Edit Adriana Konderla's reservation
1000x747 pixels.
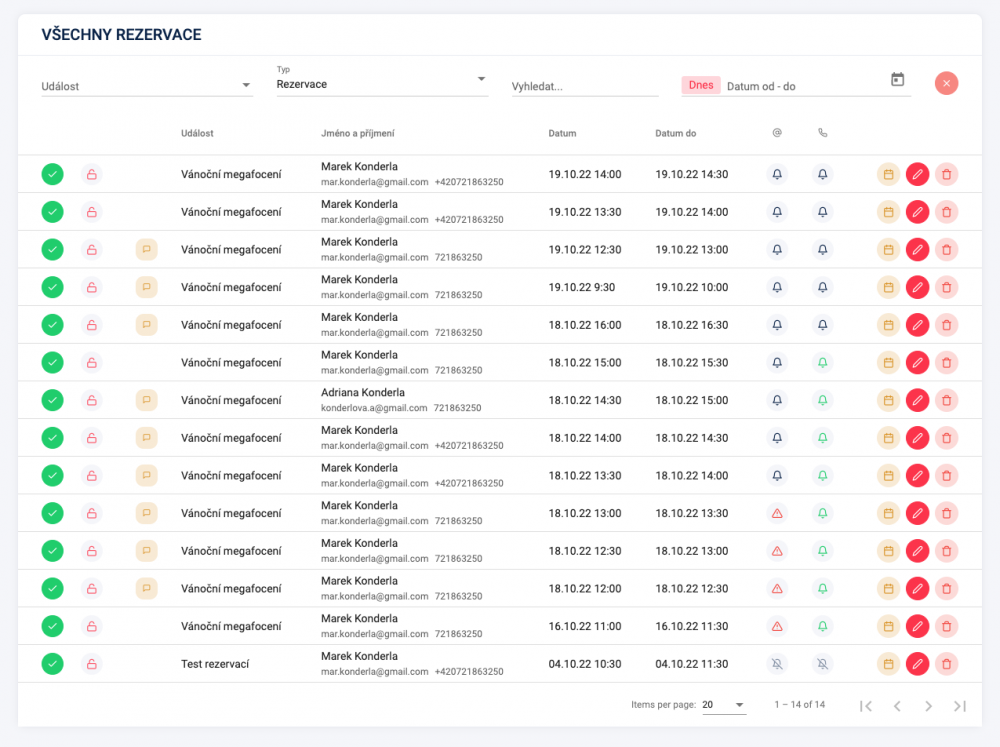917,400
